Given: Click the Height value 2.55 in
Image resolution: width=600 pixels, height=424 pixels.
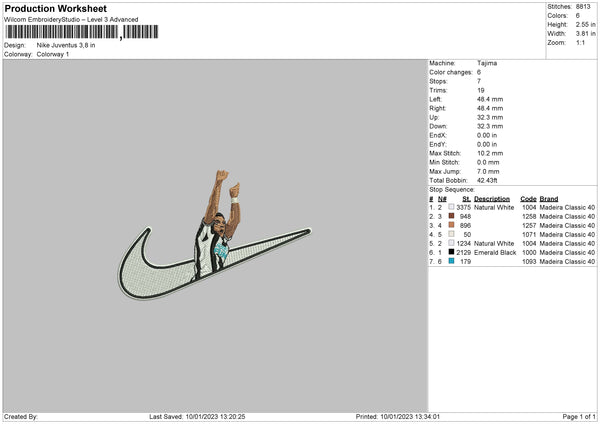Looking at the screenshot, I should pyautogui.click(x=585, y=24).
